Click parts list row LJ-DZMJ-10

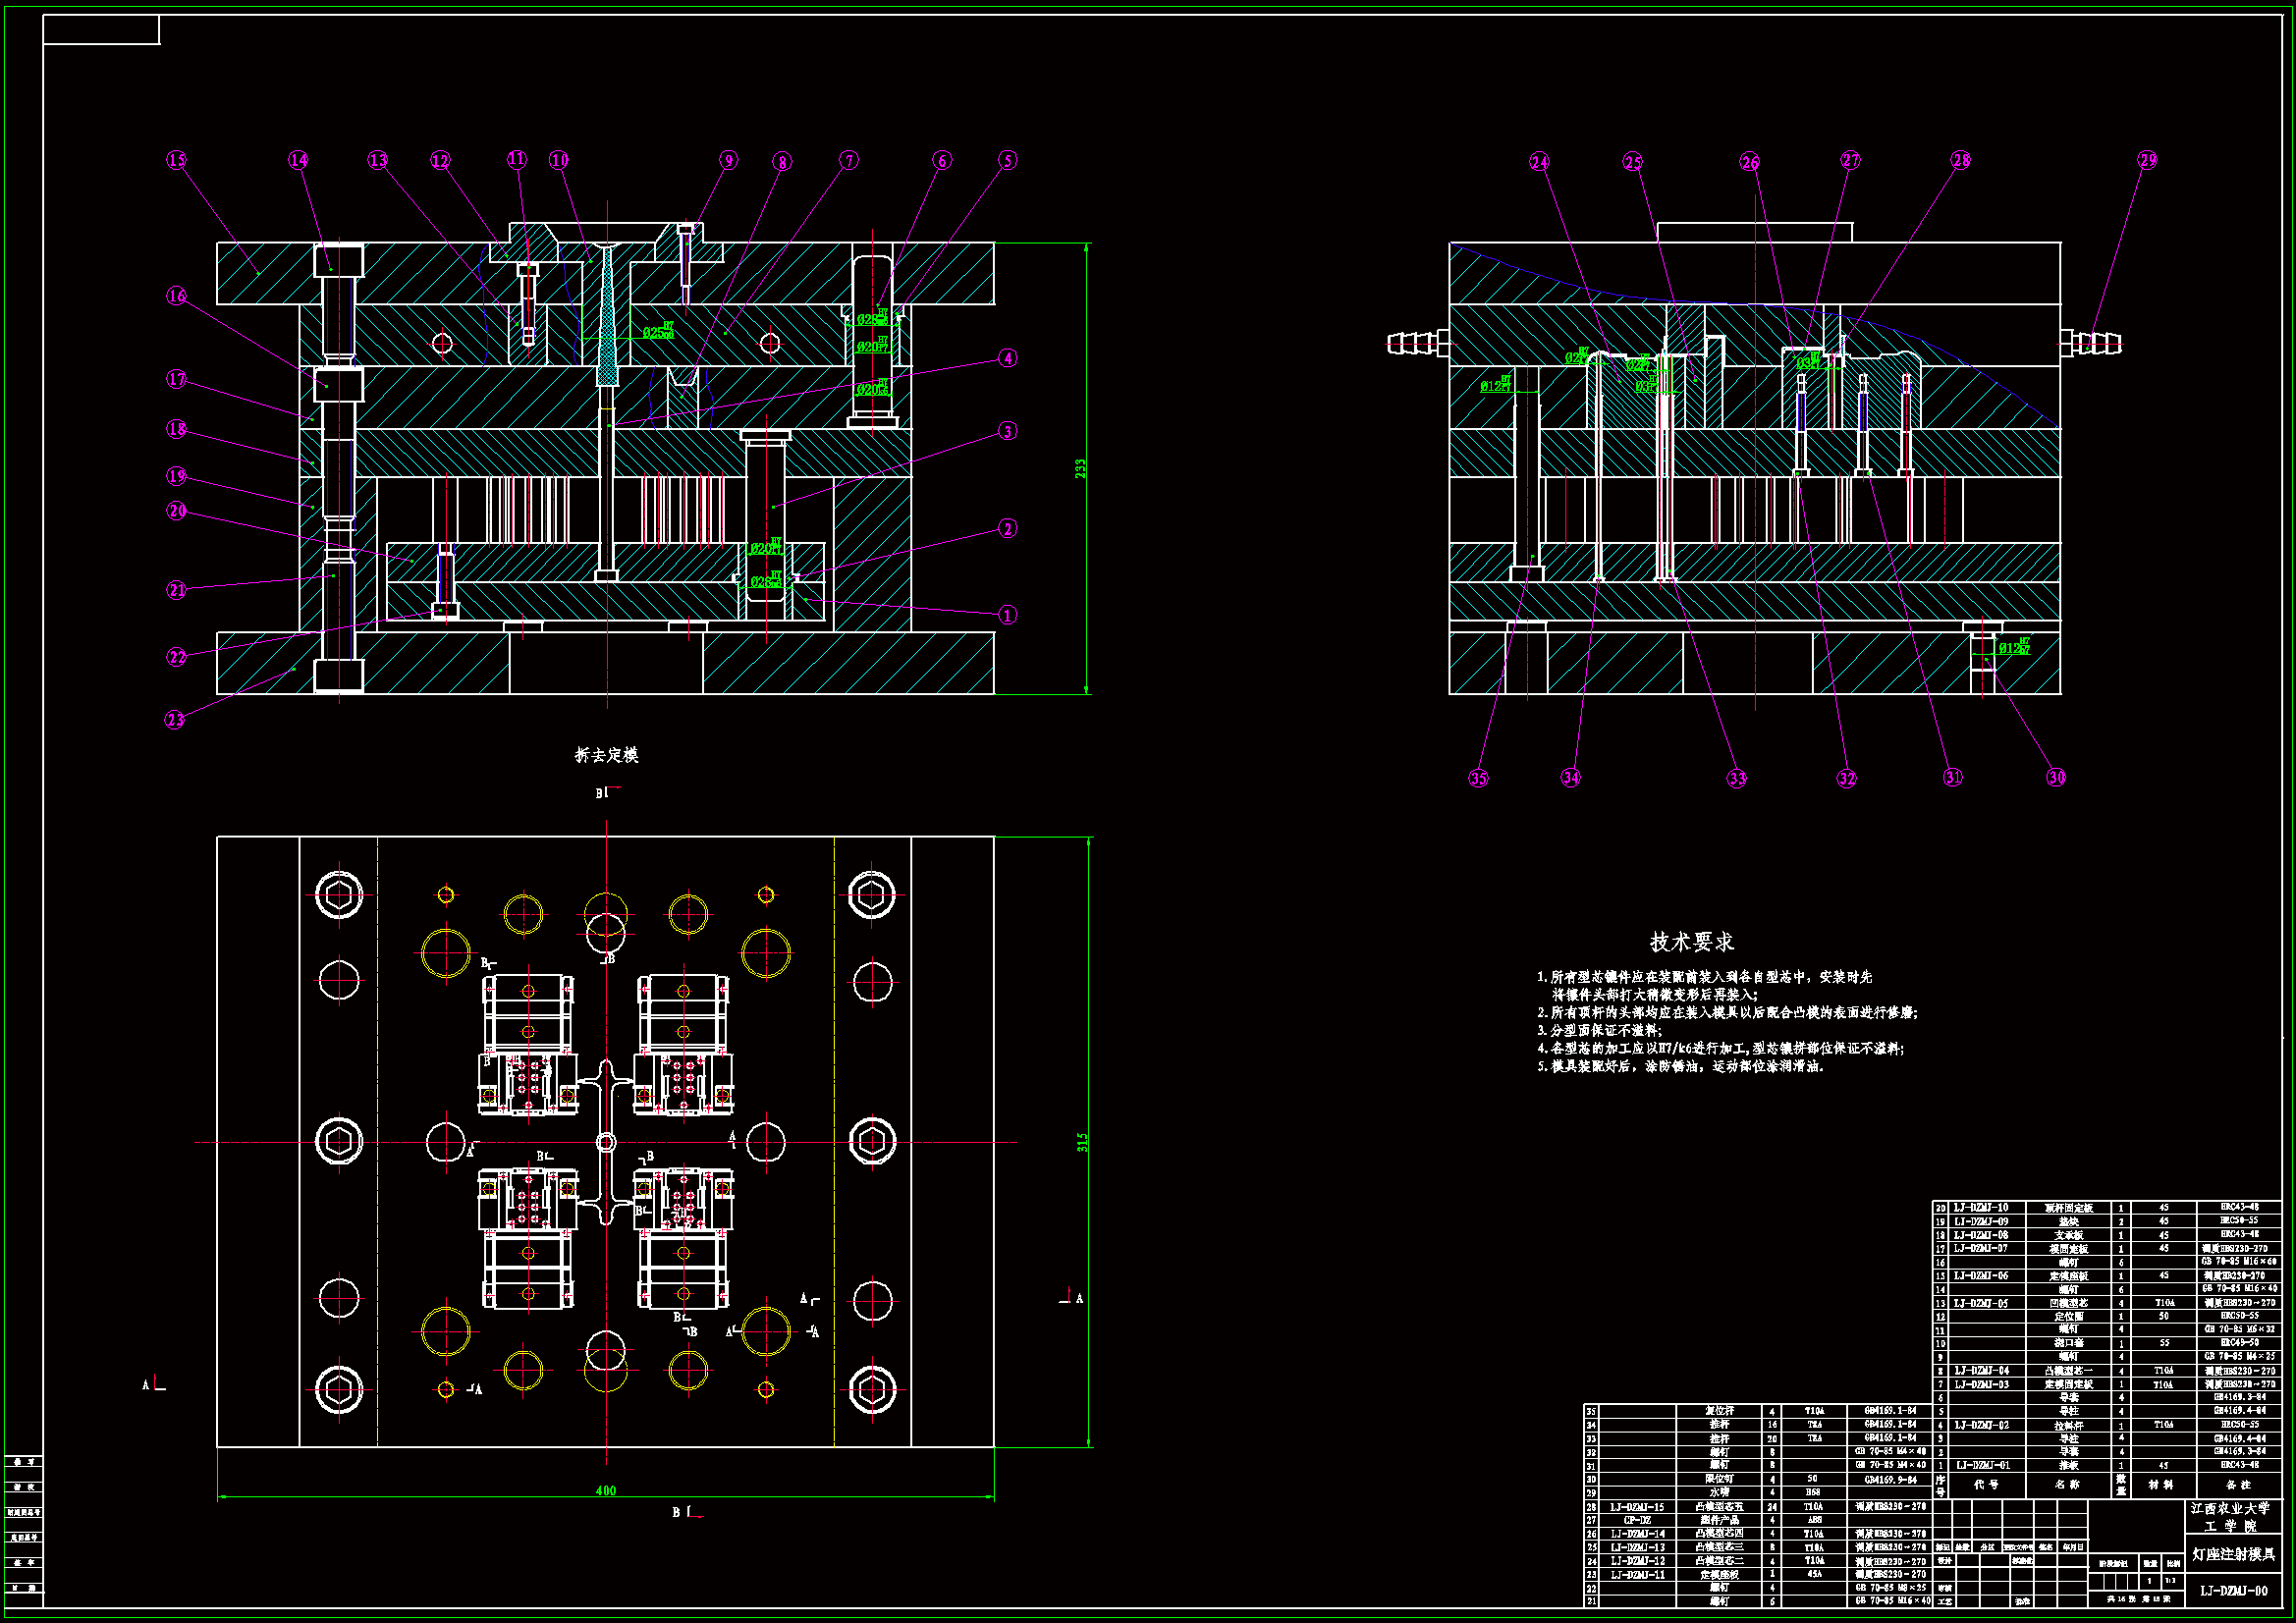pyautogui.click(x=1981, y=1208)
